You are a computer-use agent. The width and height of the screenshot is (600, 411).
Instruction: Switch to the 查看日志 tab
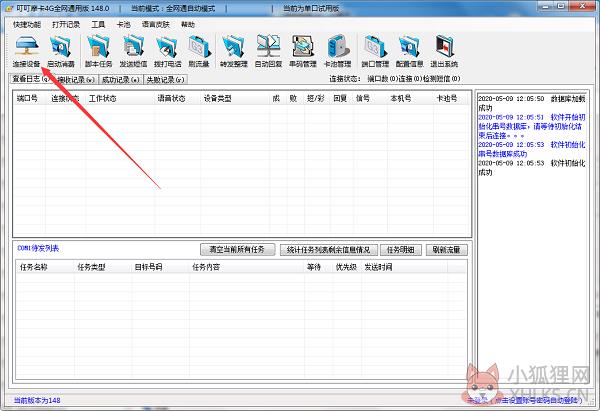[31, 79]
